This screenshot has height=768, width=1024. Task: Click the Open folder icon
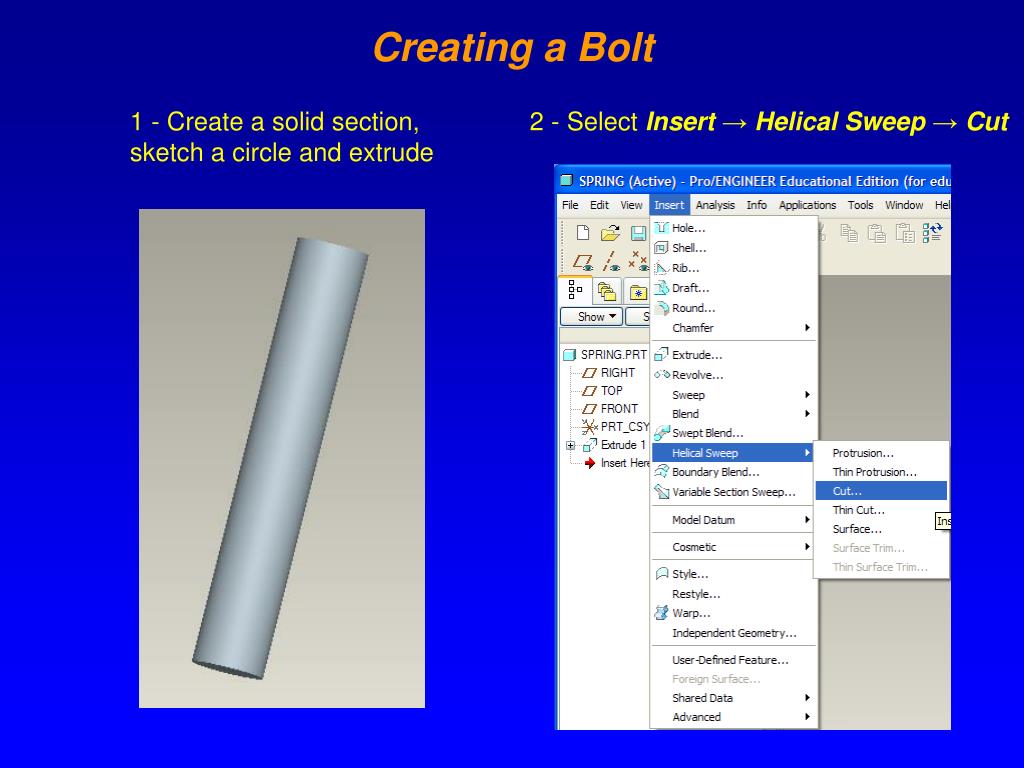click(610, 232)
